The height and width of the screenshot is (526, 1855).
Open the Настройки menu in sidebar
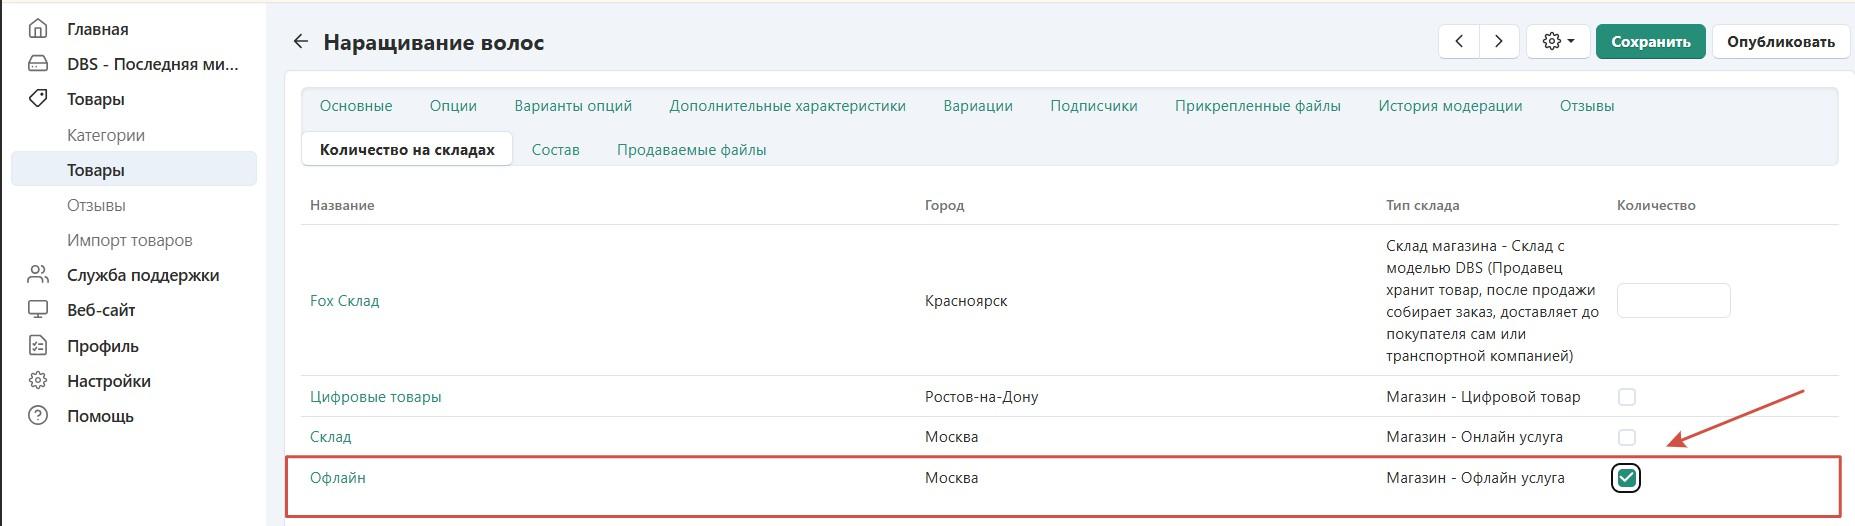pos(109,381)
